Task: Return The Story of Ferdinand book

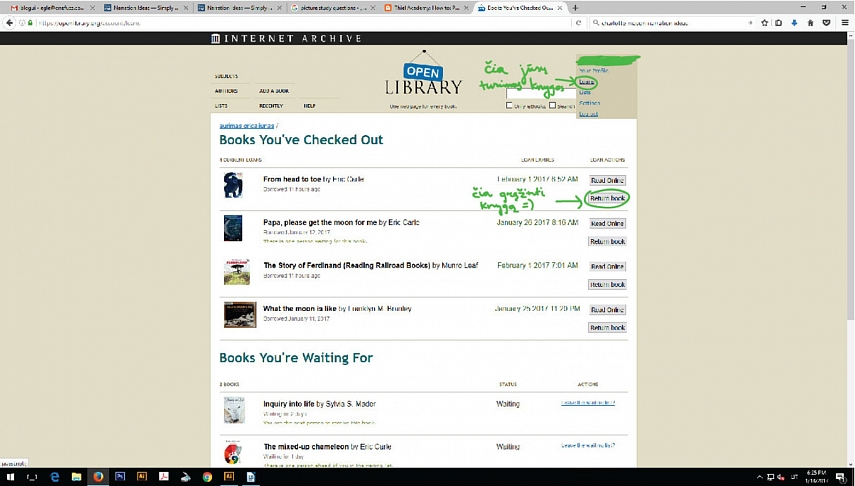Action: point(607,285)
